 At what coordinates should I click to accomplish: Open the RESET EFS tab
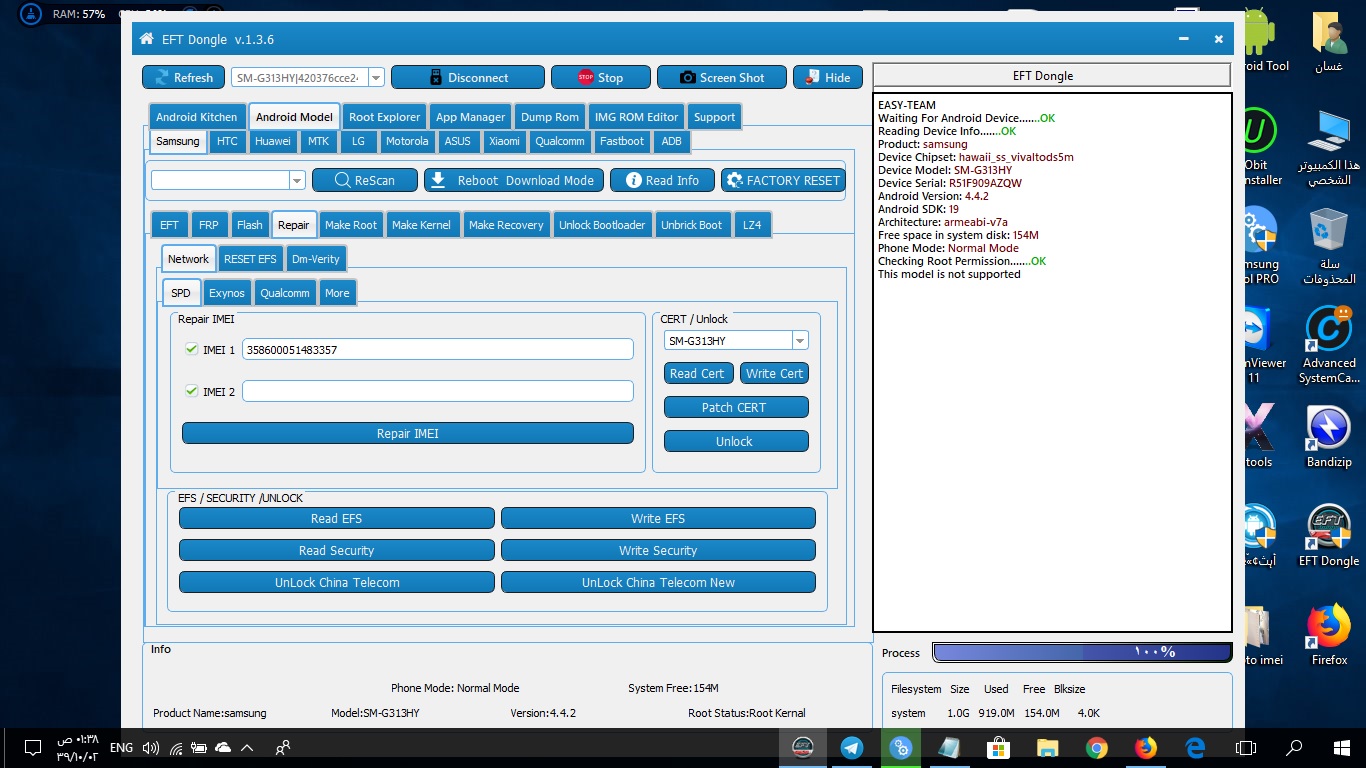coord(250,259)
